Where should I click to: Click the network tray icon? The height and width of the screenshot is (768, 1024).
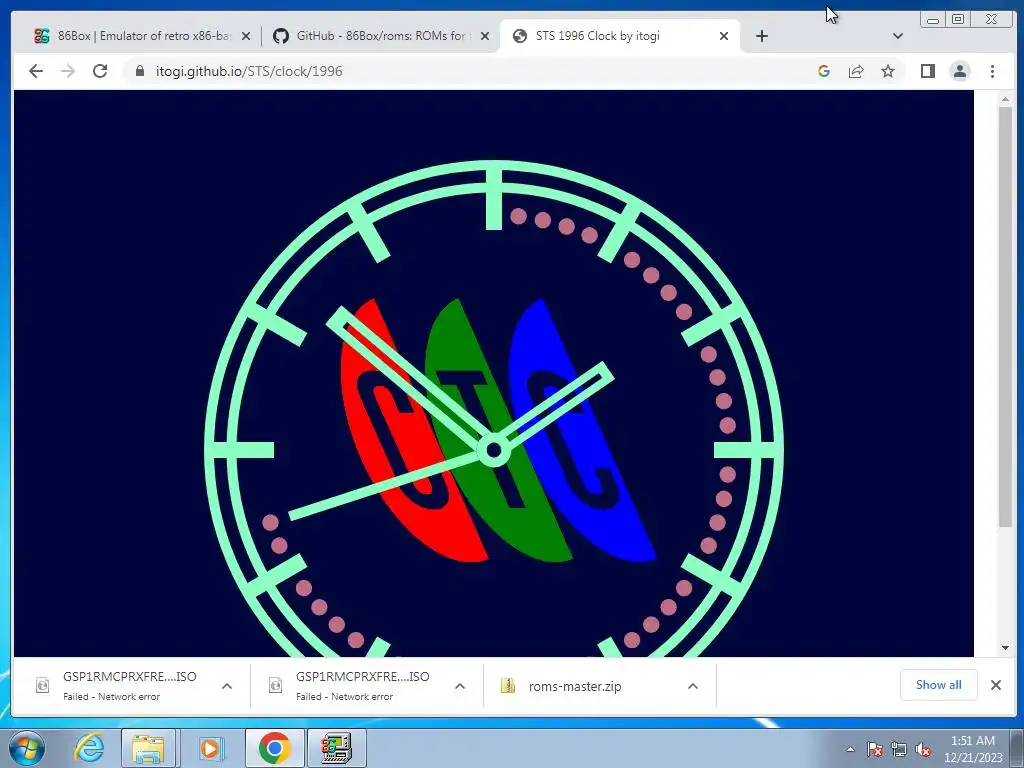coord(899,749)
